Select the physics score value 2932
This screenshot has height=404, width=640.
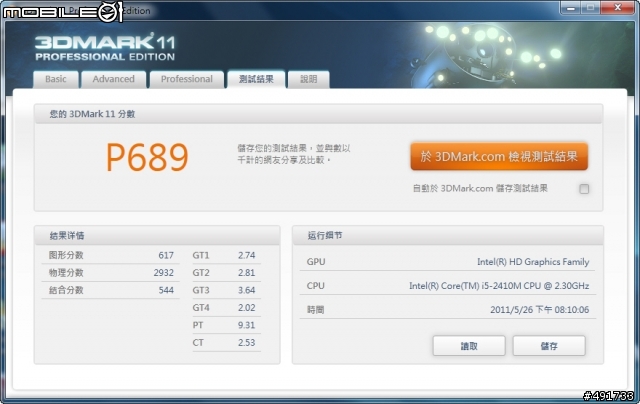pos(164,273)
